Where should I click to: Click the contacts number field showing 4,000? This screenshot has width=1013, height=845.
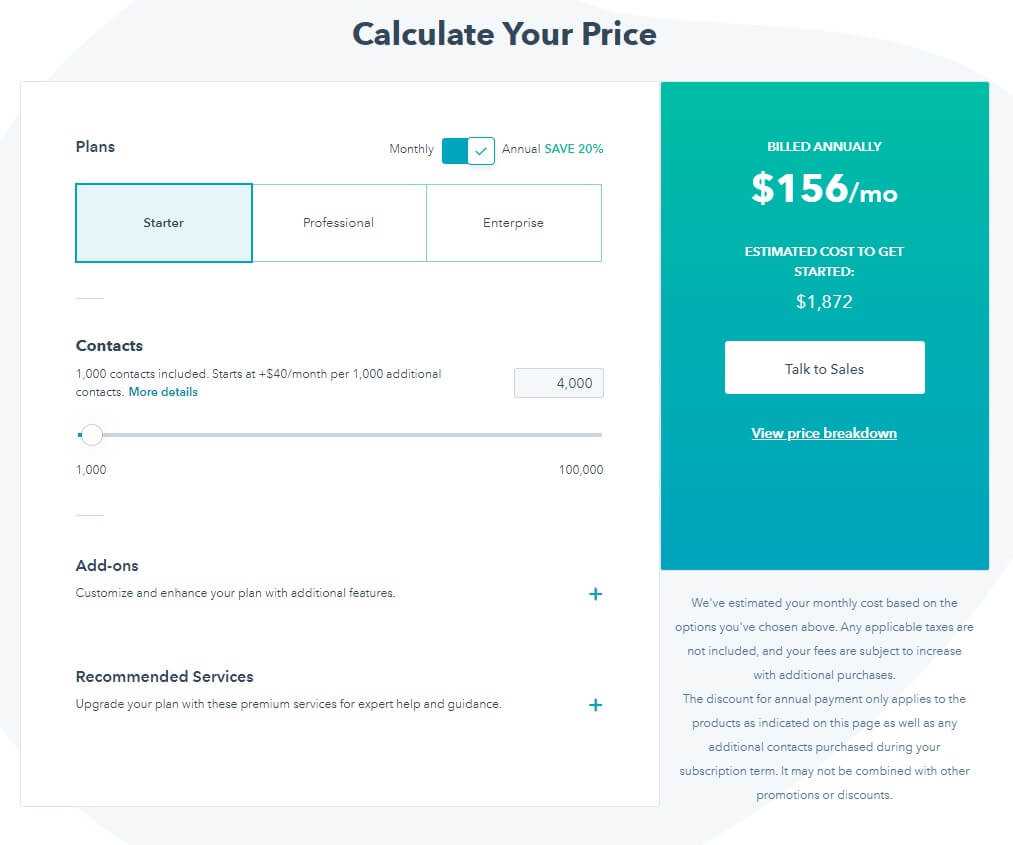[x=559, y=383]
